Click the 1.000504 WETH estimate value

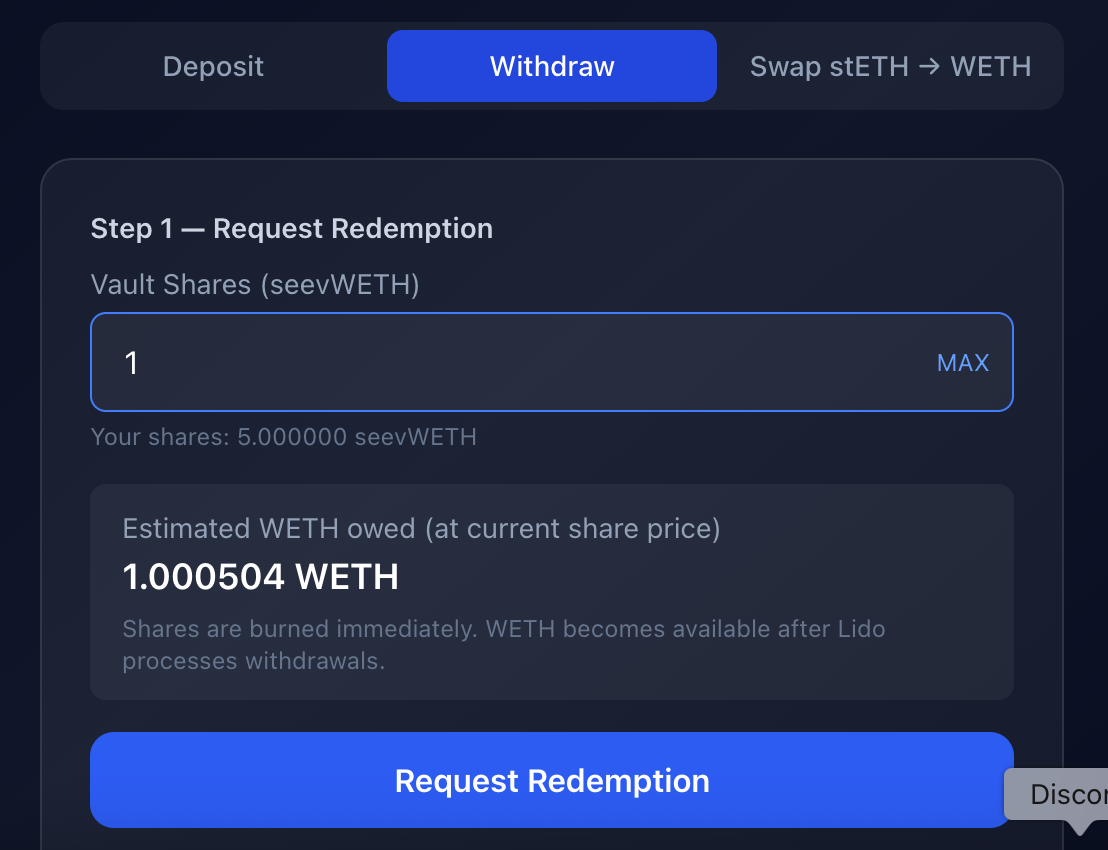(x=260, y=576)
